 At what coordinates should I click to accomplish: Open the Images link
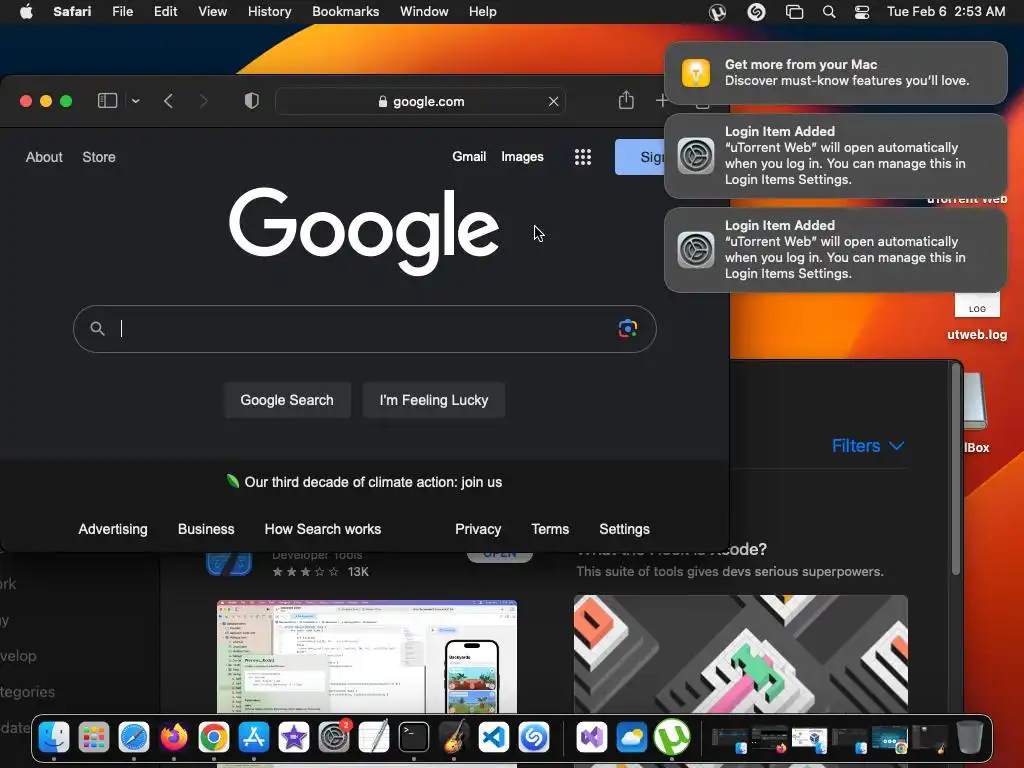coord(522,157)
